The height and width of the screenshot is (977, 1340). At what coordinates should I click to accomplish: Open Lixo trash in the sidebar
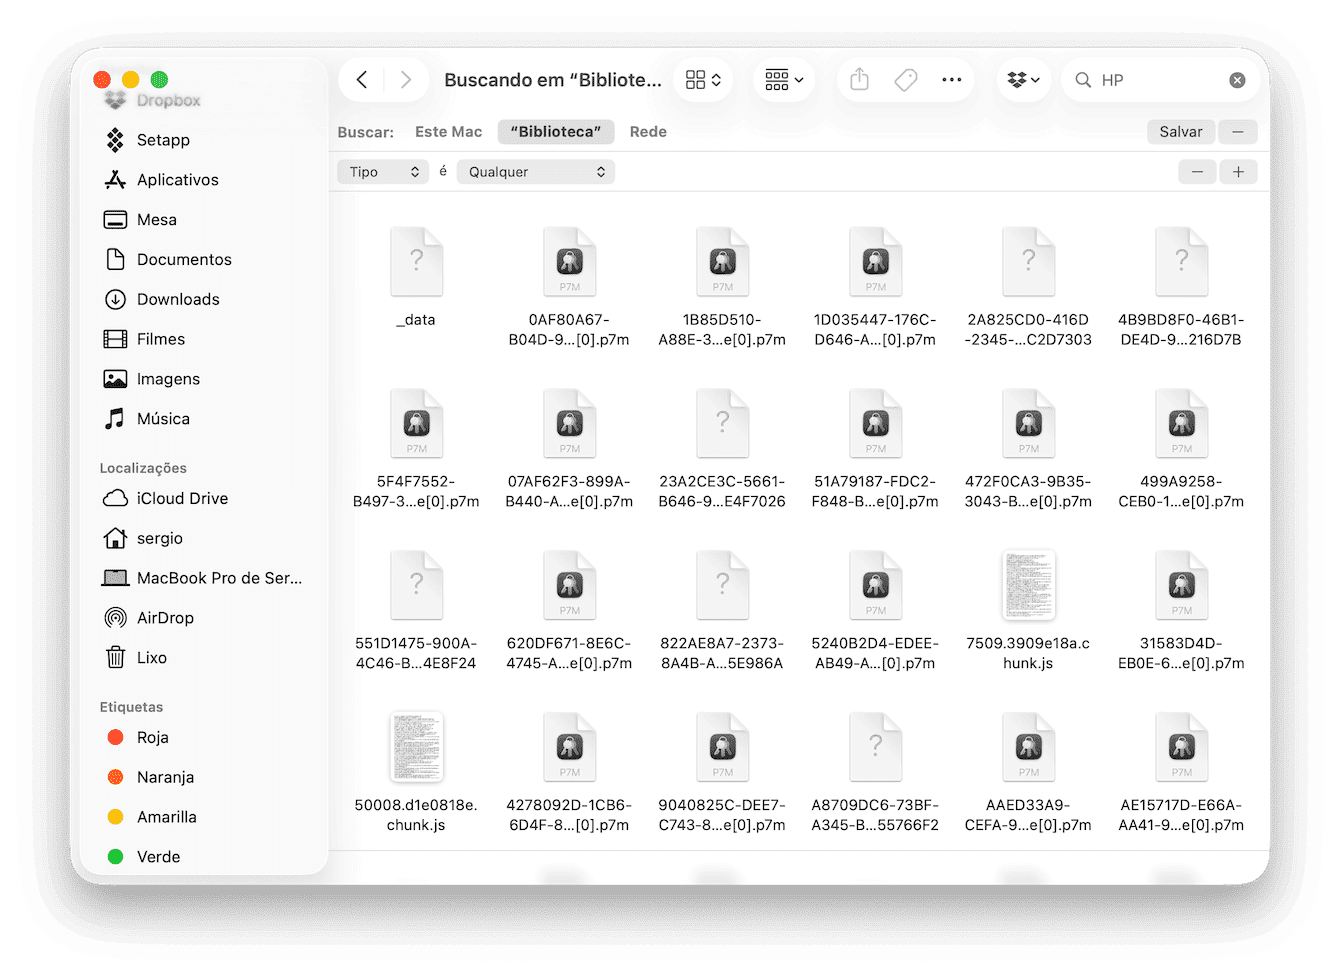[x=151, y=658]
